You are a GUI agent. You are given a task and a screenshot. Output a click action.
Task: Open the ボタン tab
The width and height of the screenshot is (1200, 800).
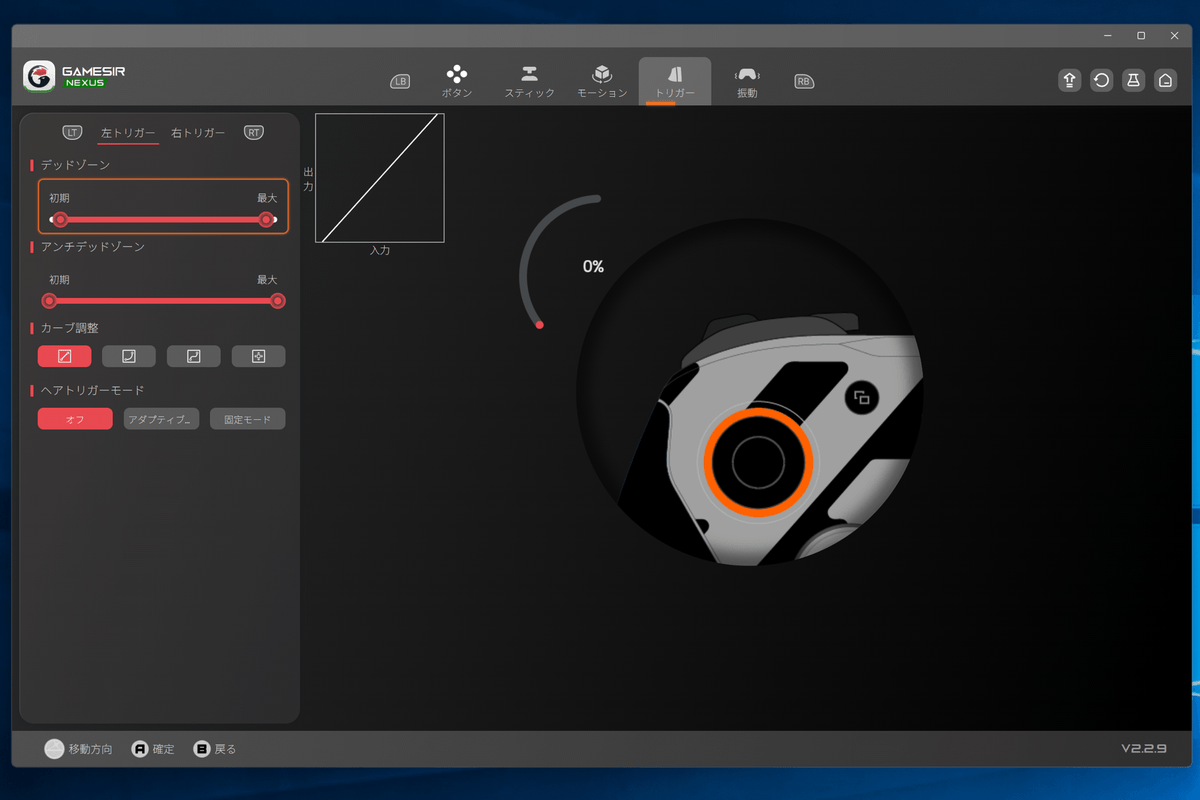coord(457,81)
